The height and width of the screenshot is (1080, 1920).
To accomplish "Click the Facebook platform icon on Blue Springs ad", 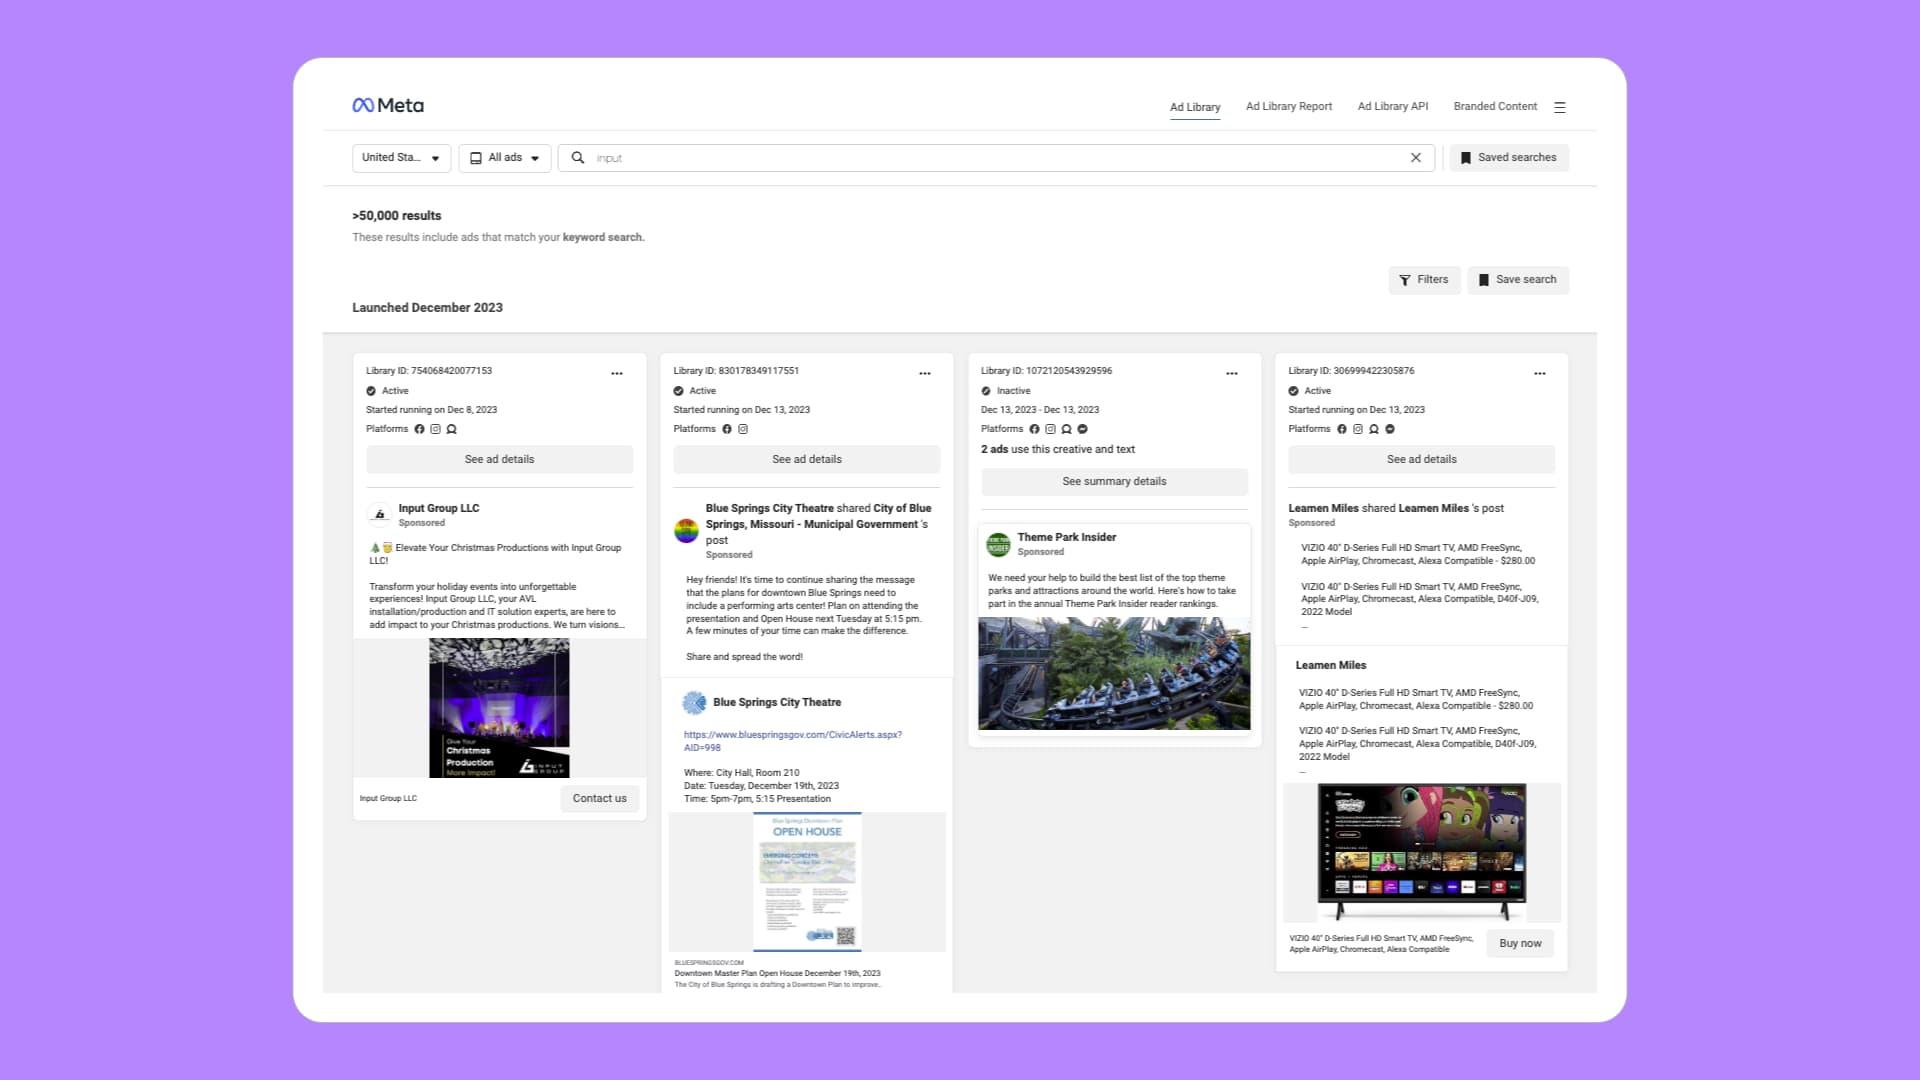I will 727,428.
